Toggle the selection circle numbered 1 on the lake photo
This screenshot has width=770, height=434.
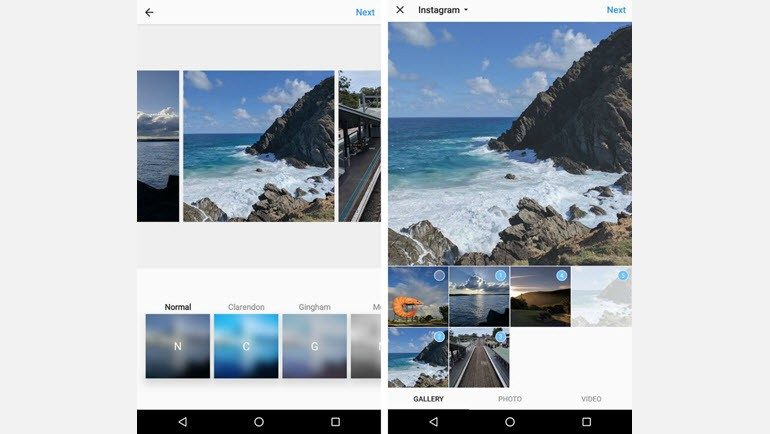pyautogui.click(x=500, y=275)
